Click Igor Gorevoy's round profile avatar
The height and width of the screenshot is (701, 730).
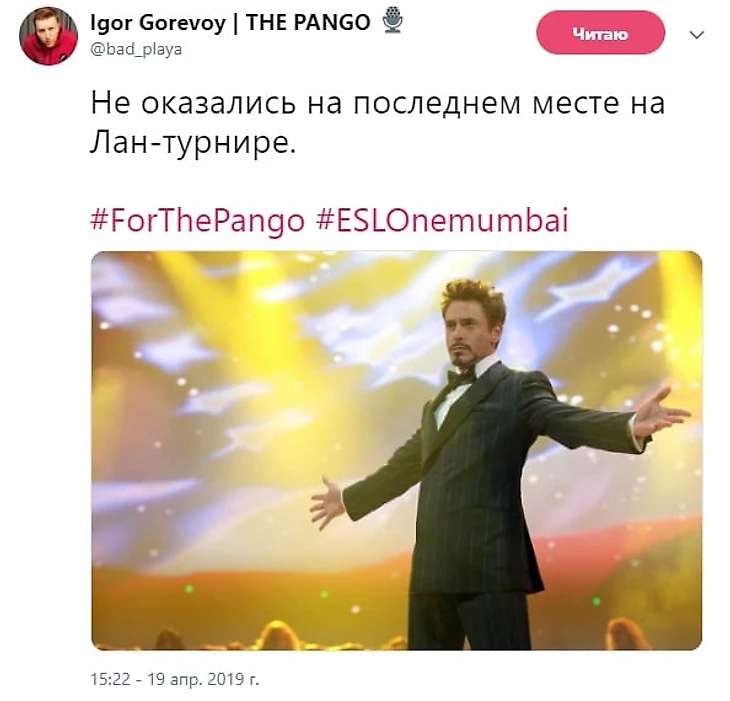(48, 36)
